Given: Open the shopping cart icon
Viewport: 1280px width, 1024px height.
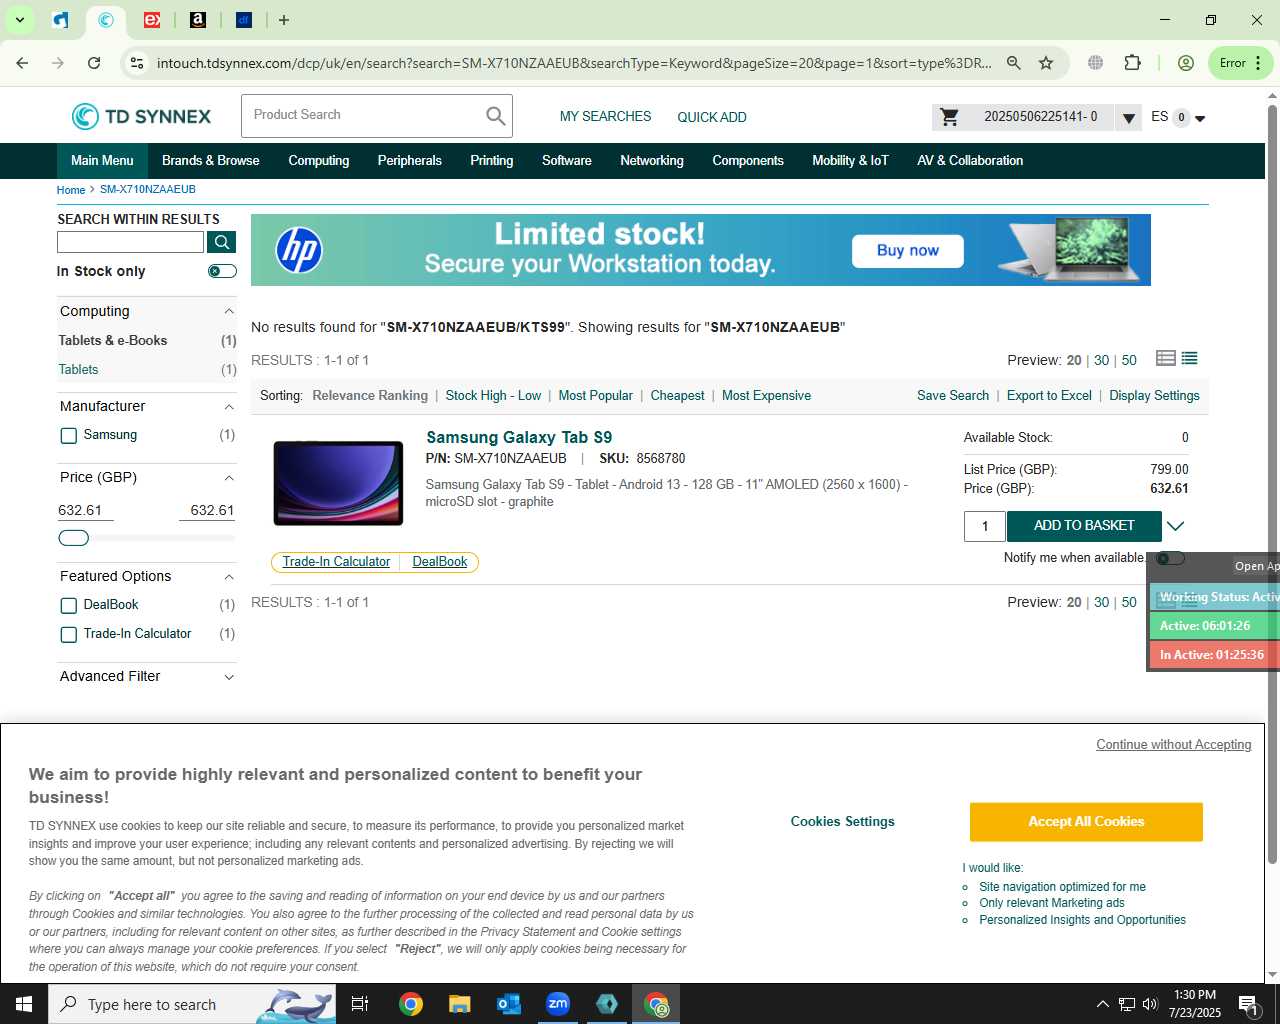Looking at the screenshot, I should click(949, 117).
